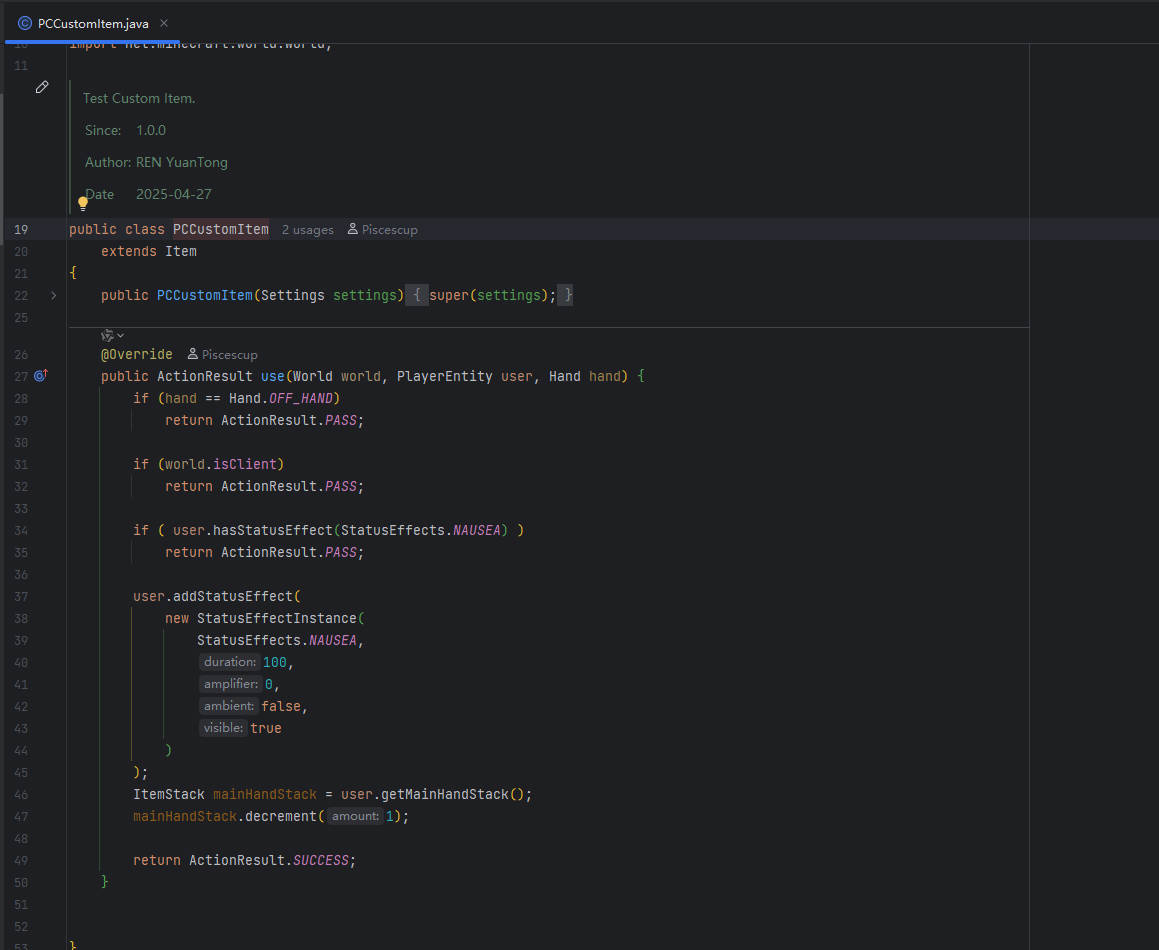Click the PCCustomItem constructor name on line 22
This screenshot has width=1159, height=950.
pyautogui.click(x=205, y=296)
